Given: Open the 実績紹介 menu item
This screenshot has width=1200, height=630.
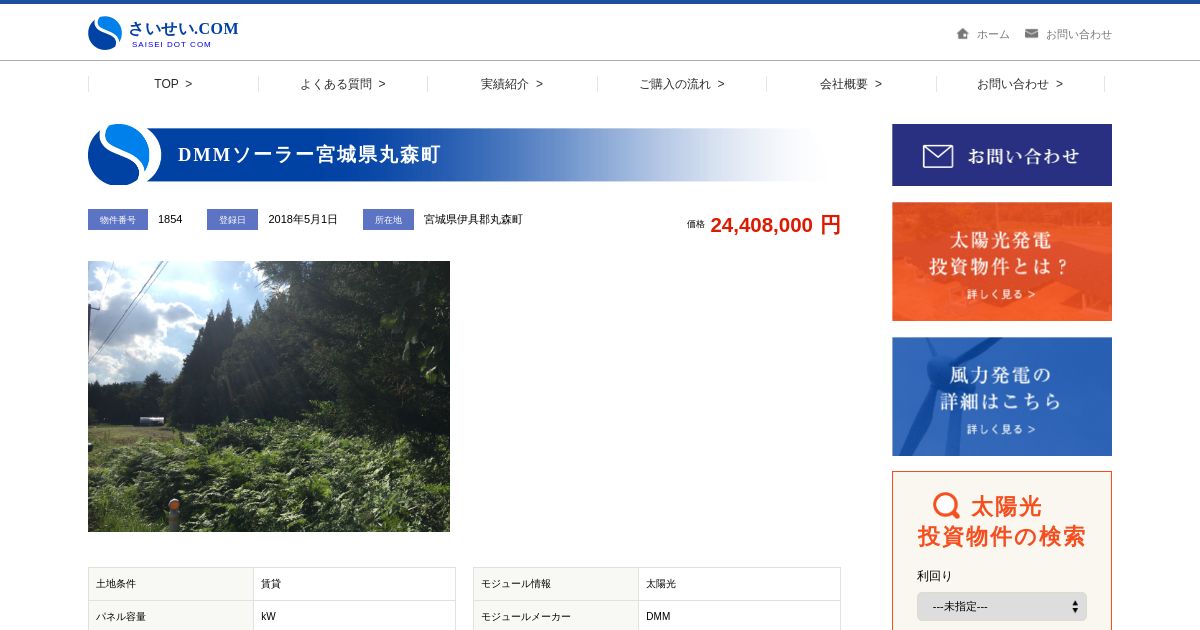Looking at the screenshot, I should [512, 84].
